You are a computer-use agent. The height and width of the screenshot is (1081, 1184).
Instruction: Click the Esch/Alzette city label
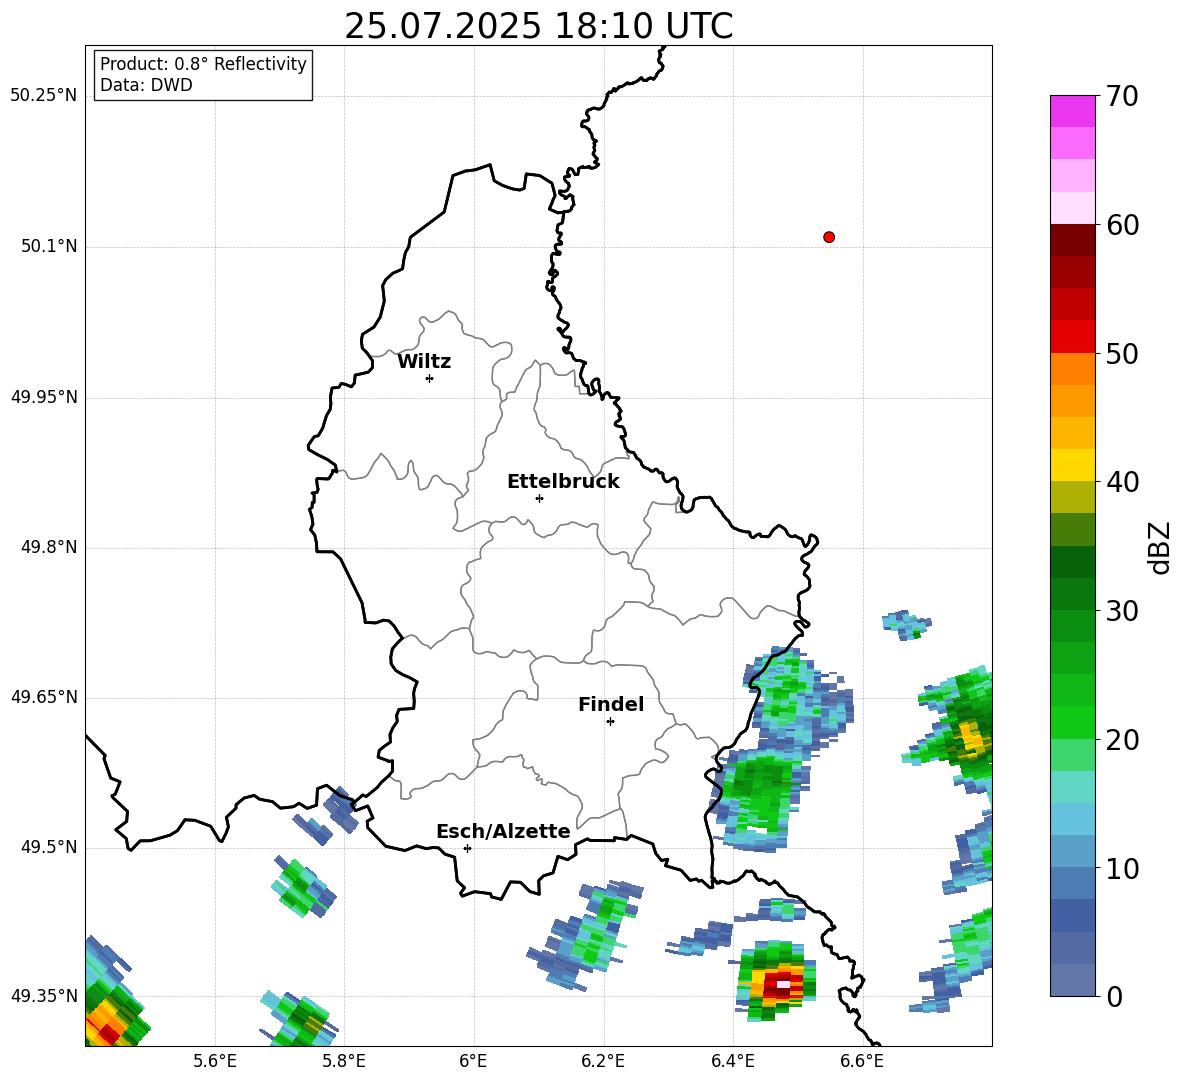click(503, 831)
